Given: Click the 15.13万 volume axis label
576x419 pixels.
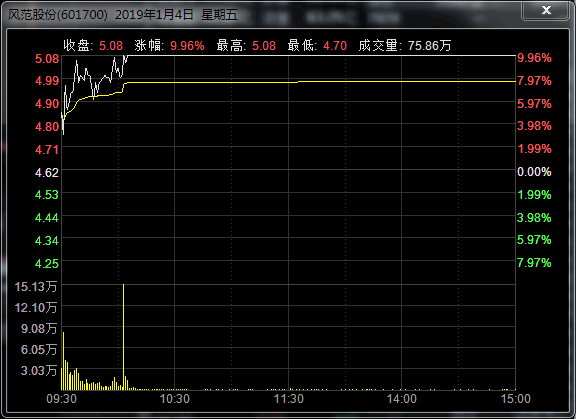Looking at the screenshot, I should coord(36,286).
